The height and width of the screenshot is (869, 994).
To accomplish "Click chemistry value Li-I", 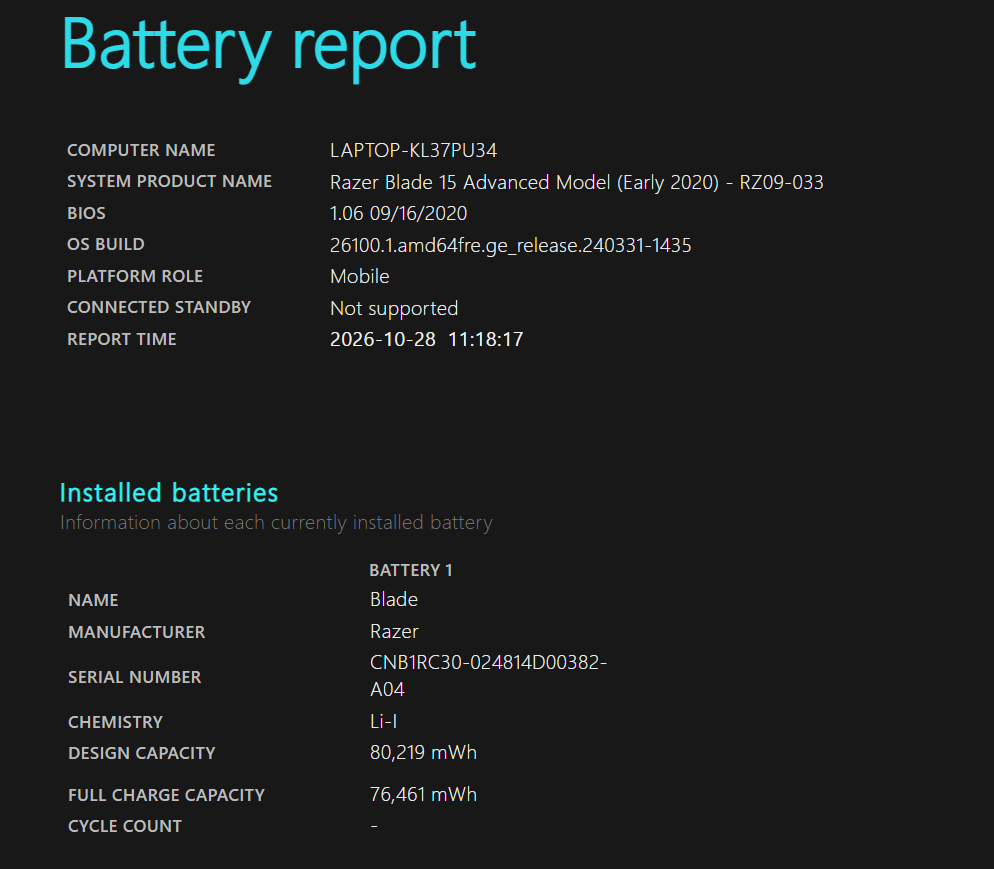I will click(x=384, y=721).
